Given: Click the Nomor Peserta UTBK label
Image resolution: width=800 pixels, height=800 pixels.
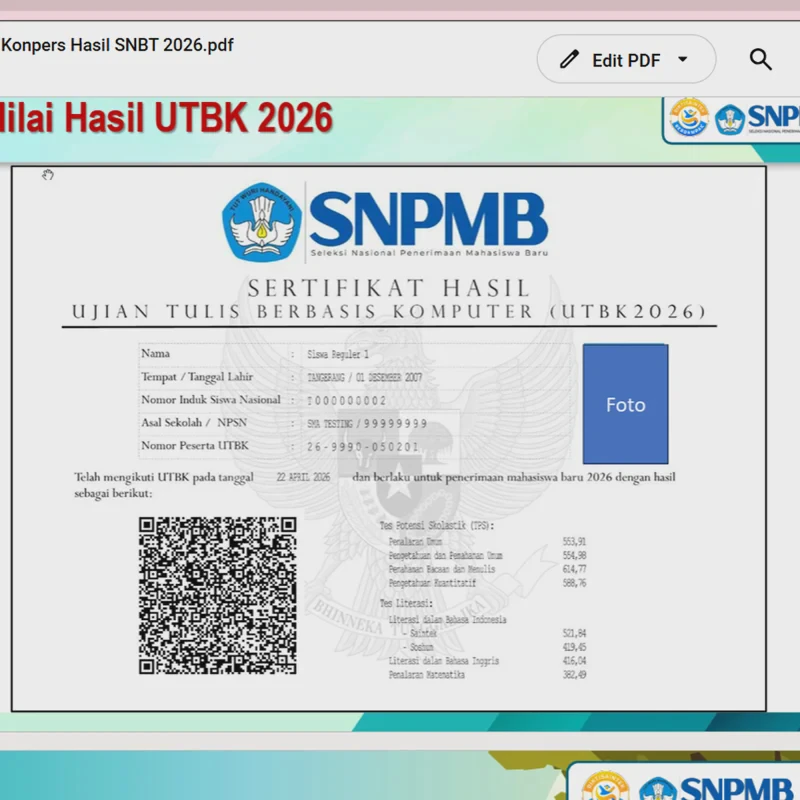Looking at the screenshot, I should pyautogui.click(x=195, y=445).
